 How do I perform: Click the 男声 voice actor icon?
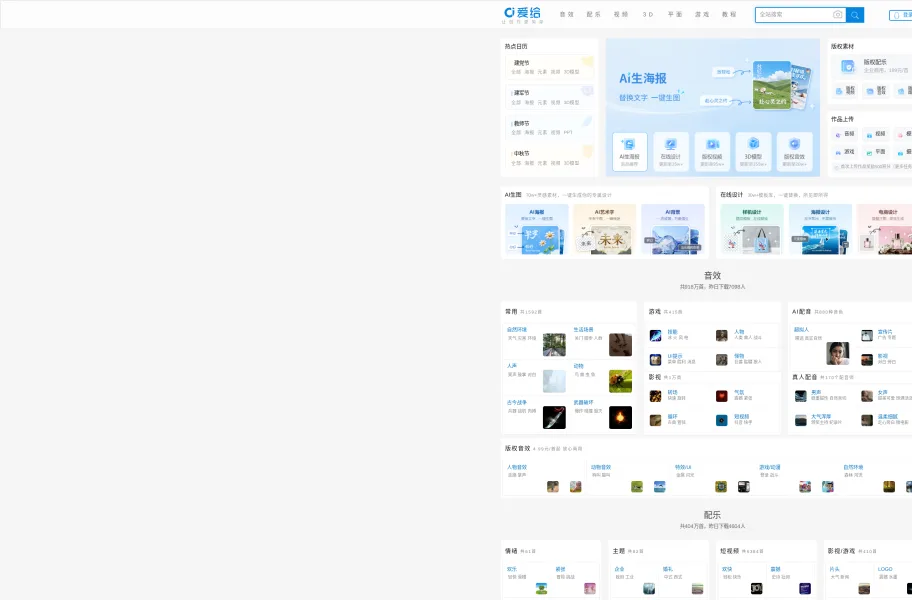click(801, 396)
